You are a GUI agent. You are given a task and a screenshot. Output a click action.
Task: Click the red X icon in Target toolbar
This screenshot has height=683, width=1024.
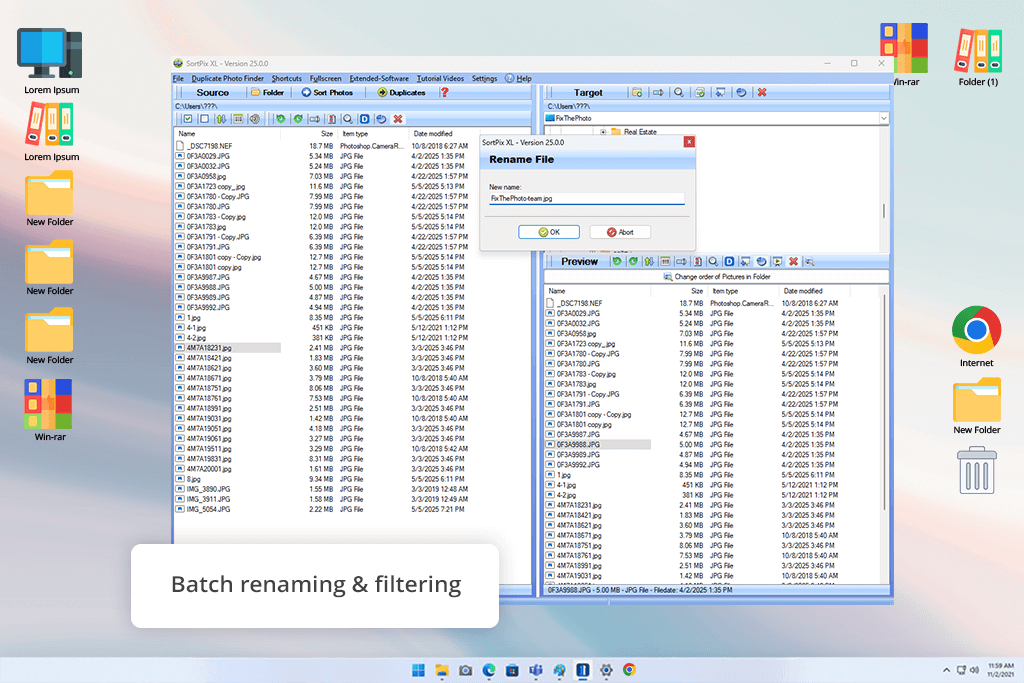pos(761,93)
